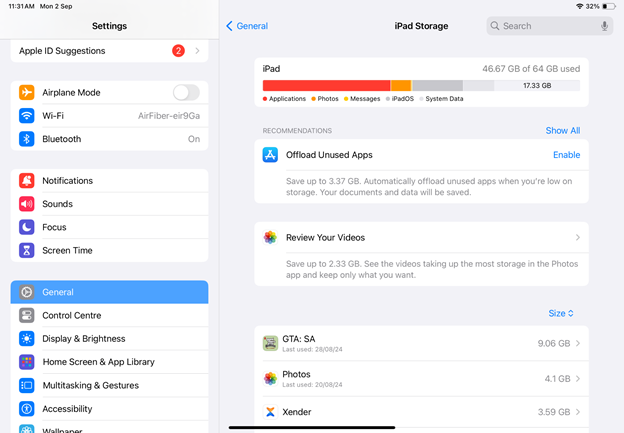Tap the Display & Brightness icon
Viewport: 624px width, 433px height.
point(27,339)
